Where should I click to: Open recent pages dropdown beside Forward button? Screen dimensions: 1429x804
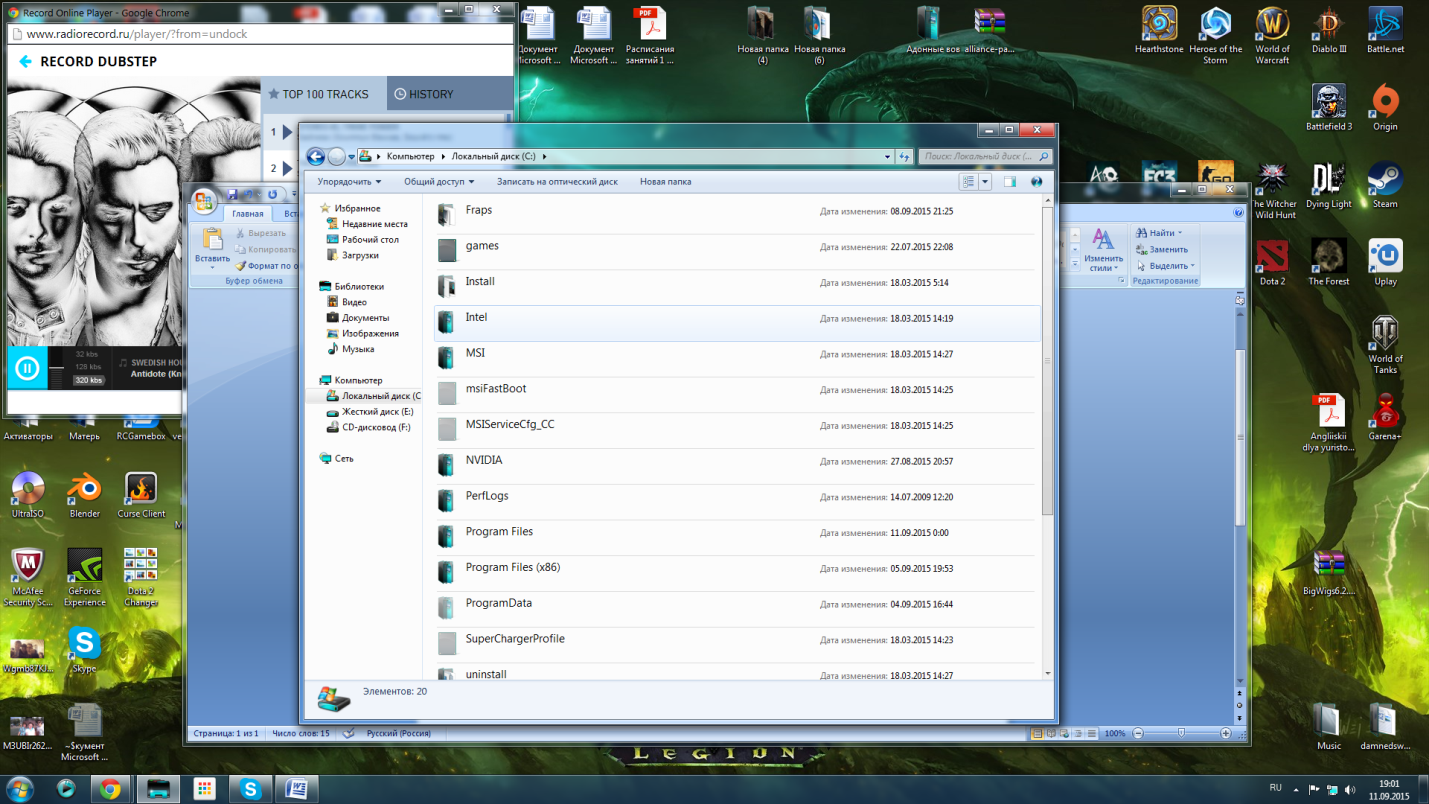(352, 157)
